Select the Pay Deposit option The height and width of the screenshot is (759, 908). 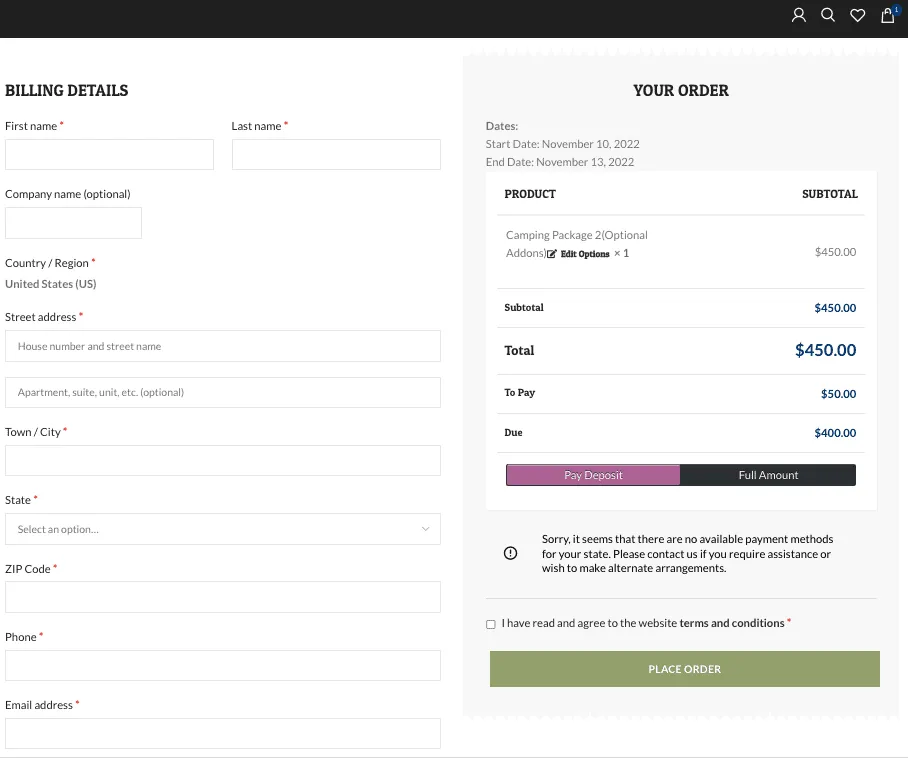coord(592,474)
